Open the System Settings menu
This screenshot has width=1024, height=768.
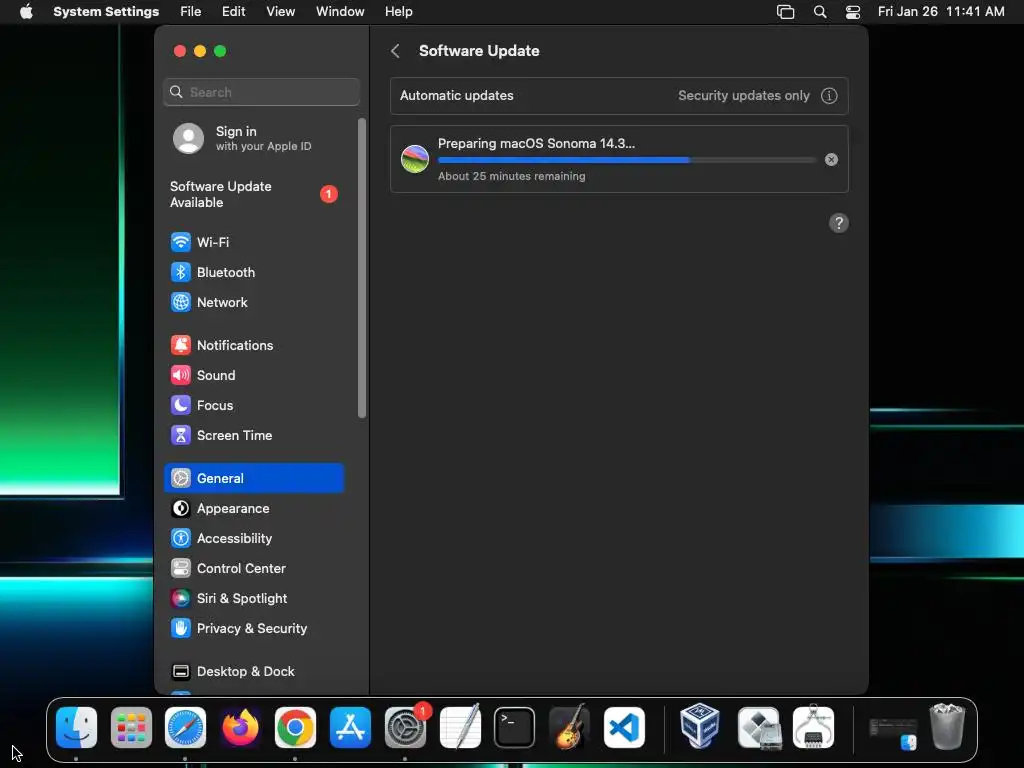[x=106, y=12]
